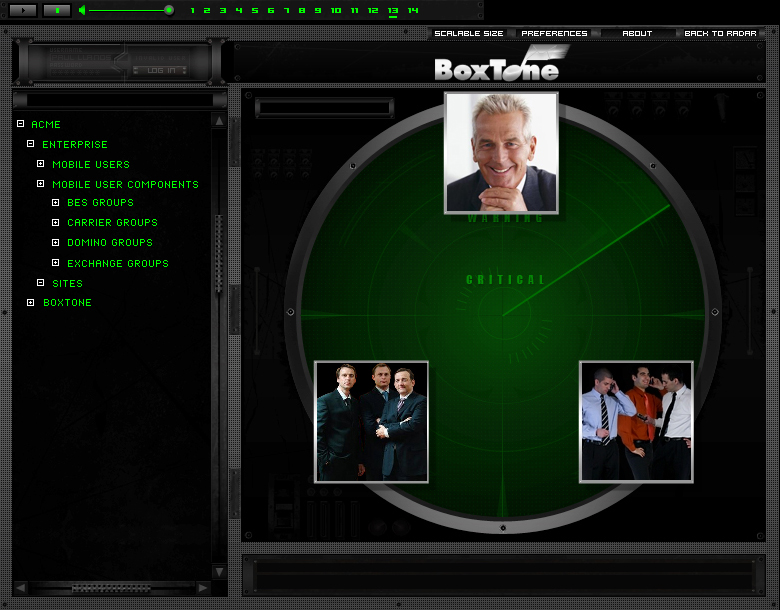Collapse the Enterprise node
Image resolution: width=780 pixels, height=610 pixels.
pos(30,143)
